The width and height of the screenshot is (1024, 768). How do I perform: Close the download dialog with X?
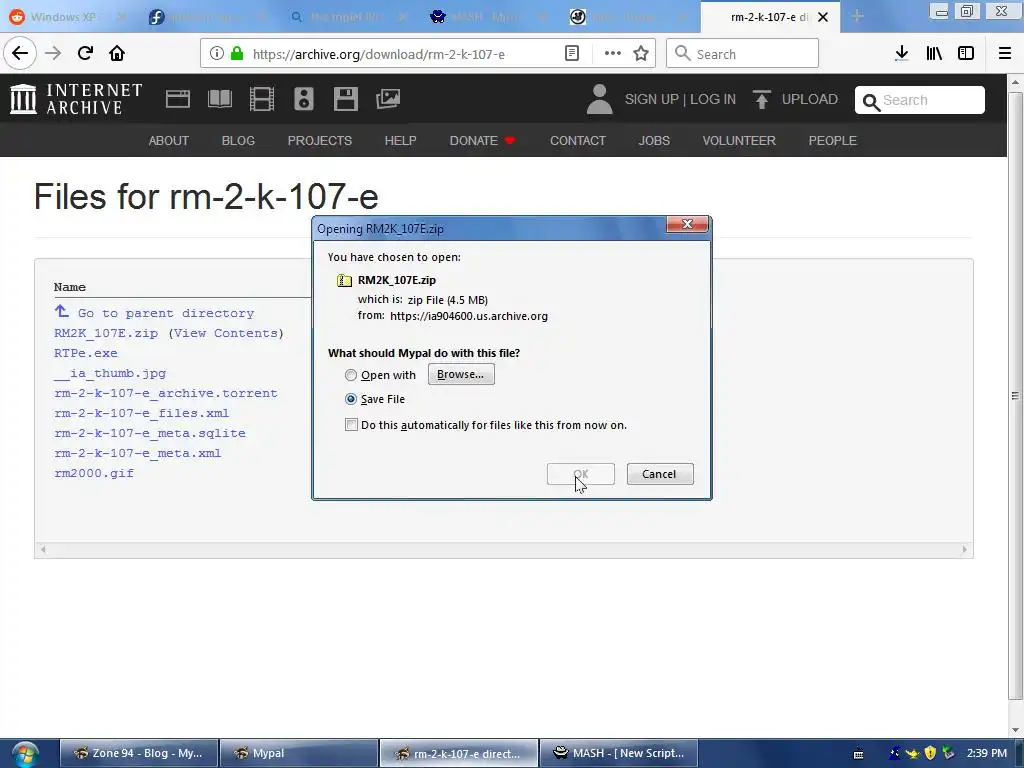[x=687, y=224]
